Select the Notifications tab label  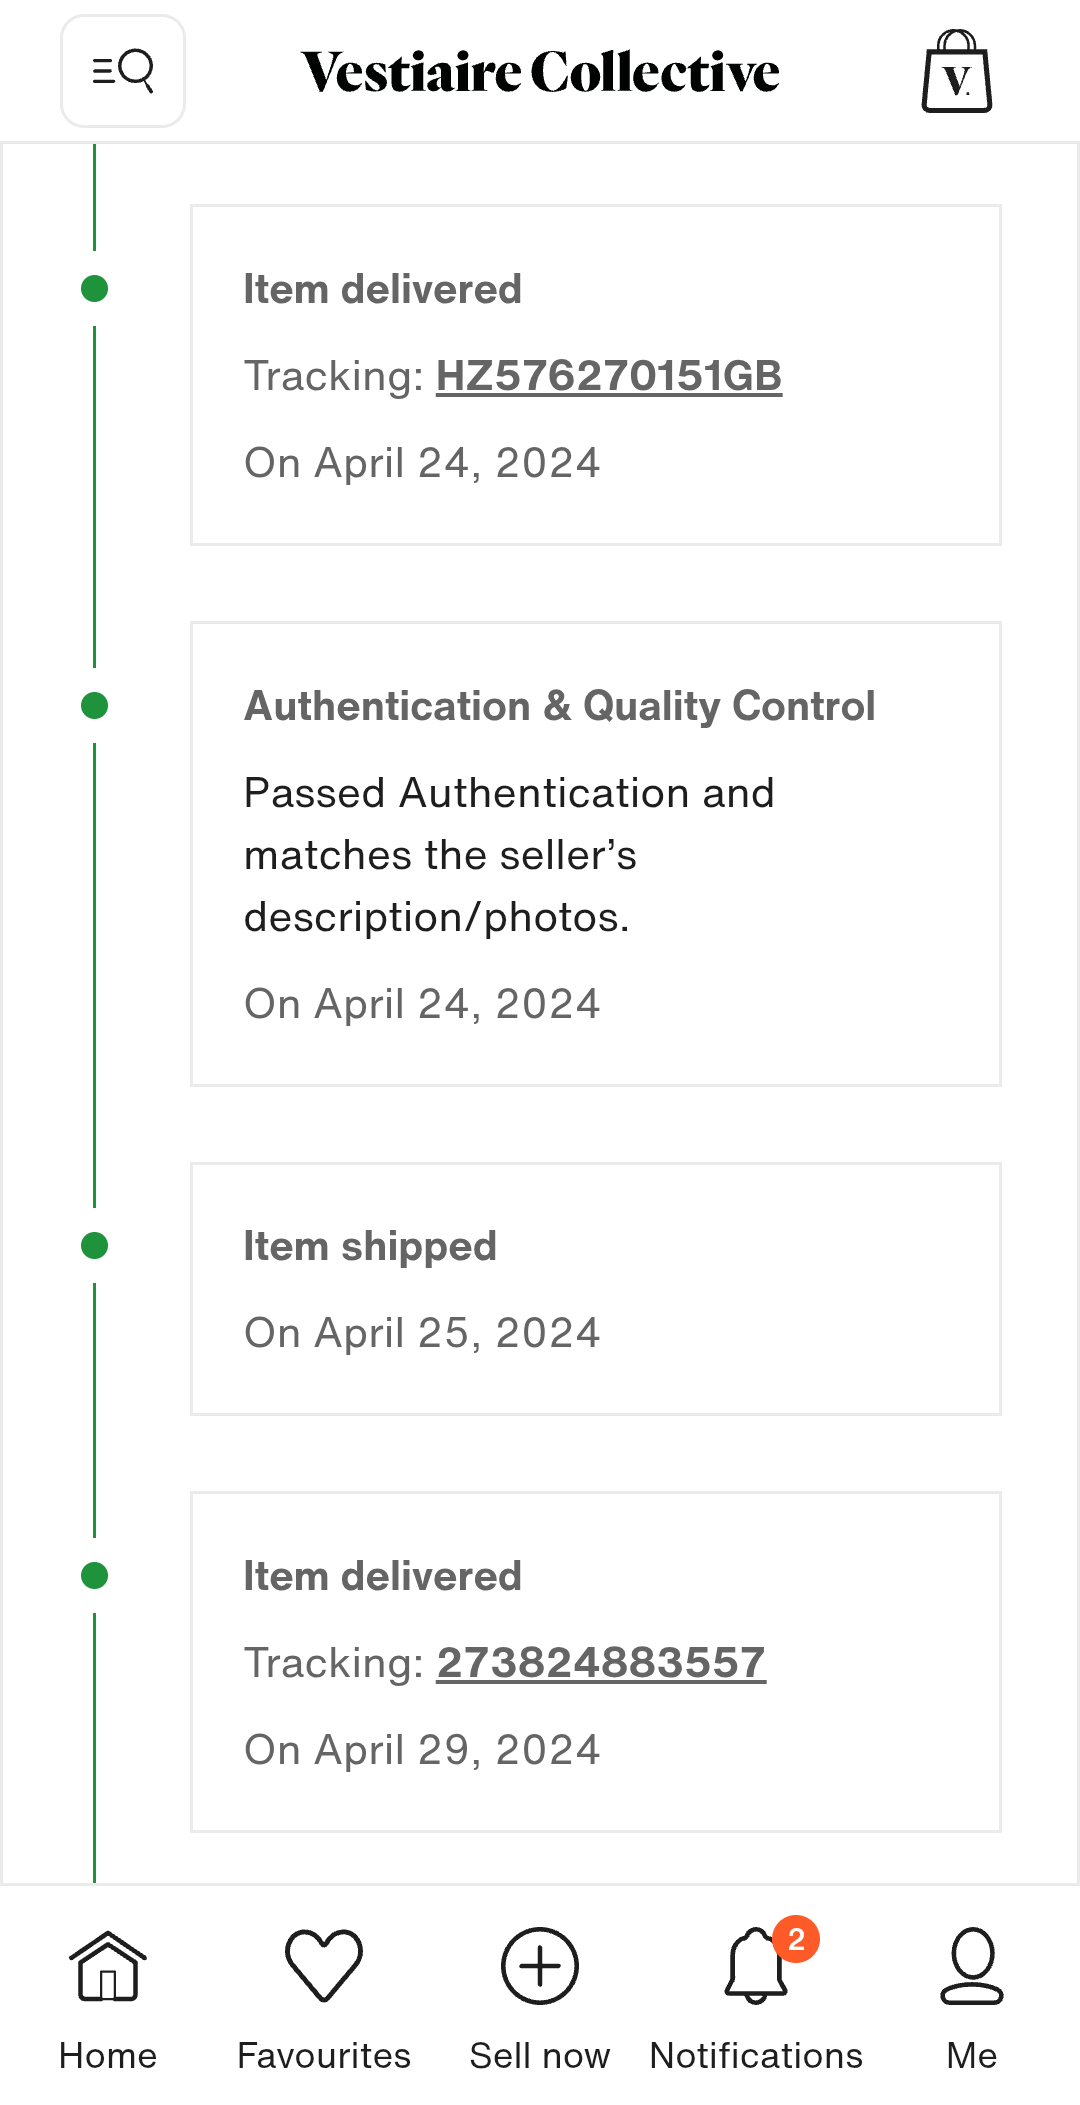coord(756,2056)
